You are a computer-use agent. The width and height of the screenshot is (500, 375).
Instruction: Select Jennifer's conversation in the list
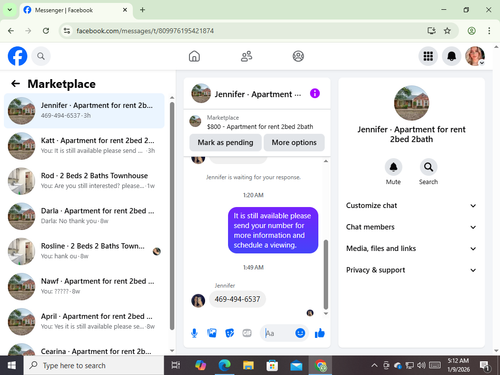pyautogui.click(x=84, y=110)
